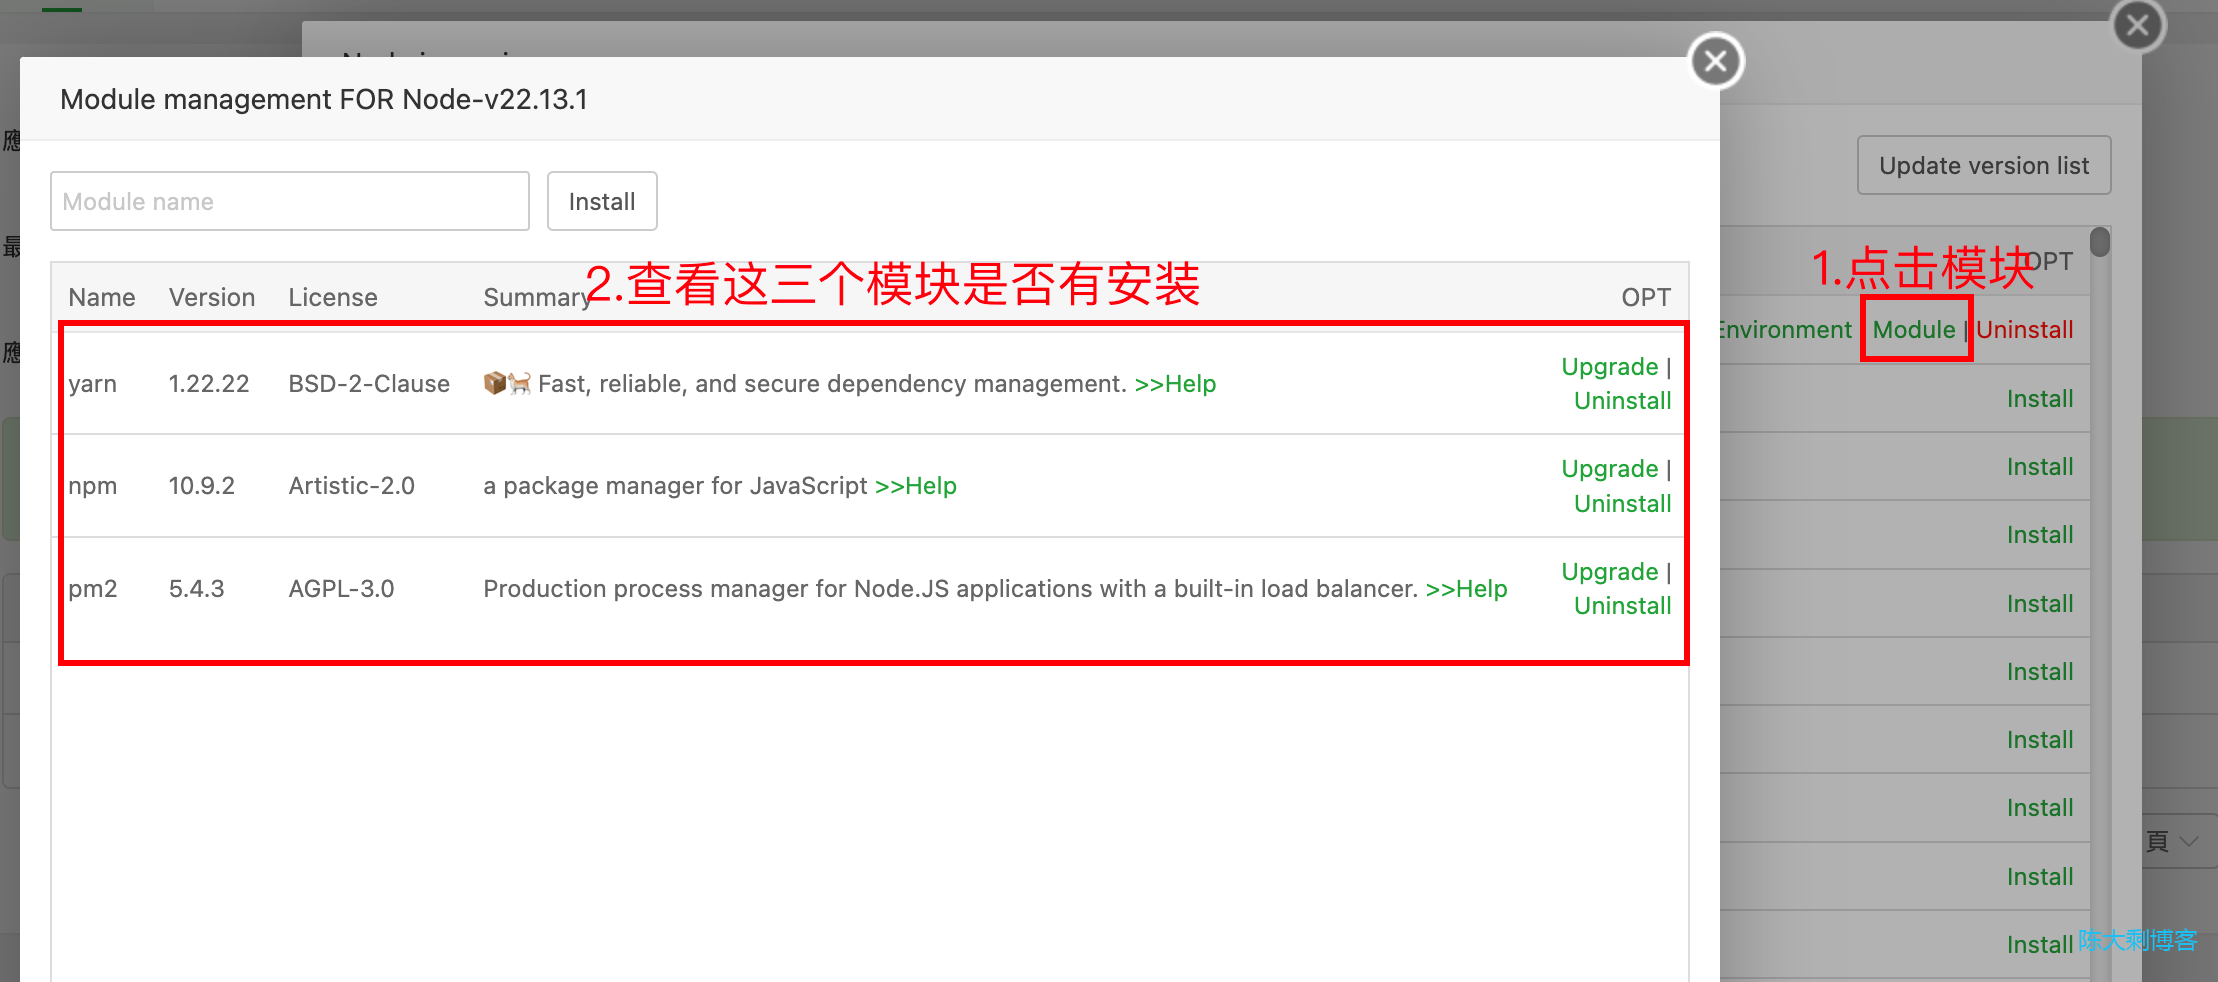Click the Version column header

(x=212, y=298)
